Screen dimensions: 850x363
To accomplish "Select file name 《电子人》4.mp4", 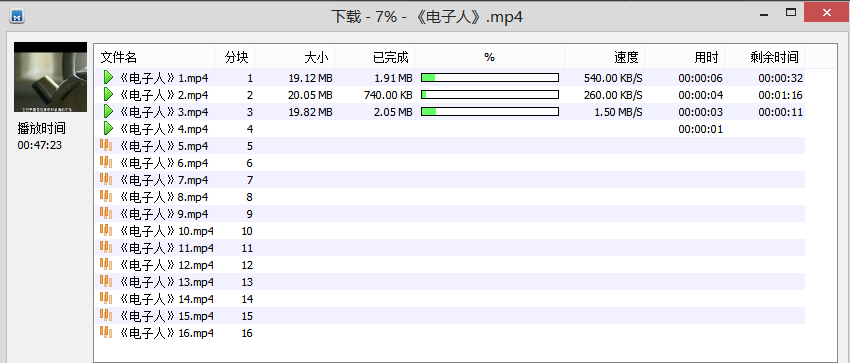I will (163, 129).
